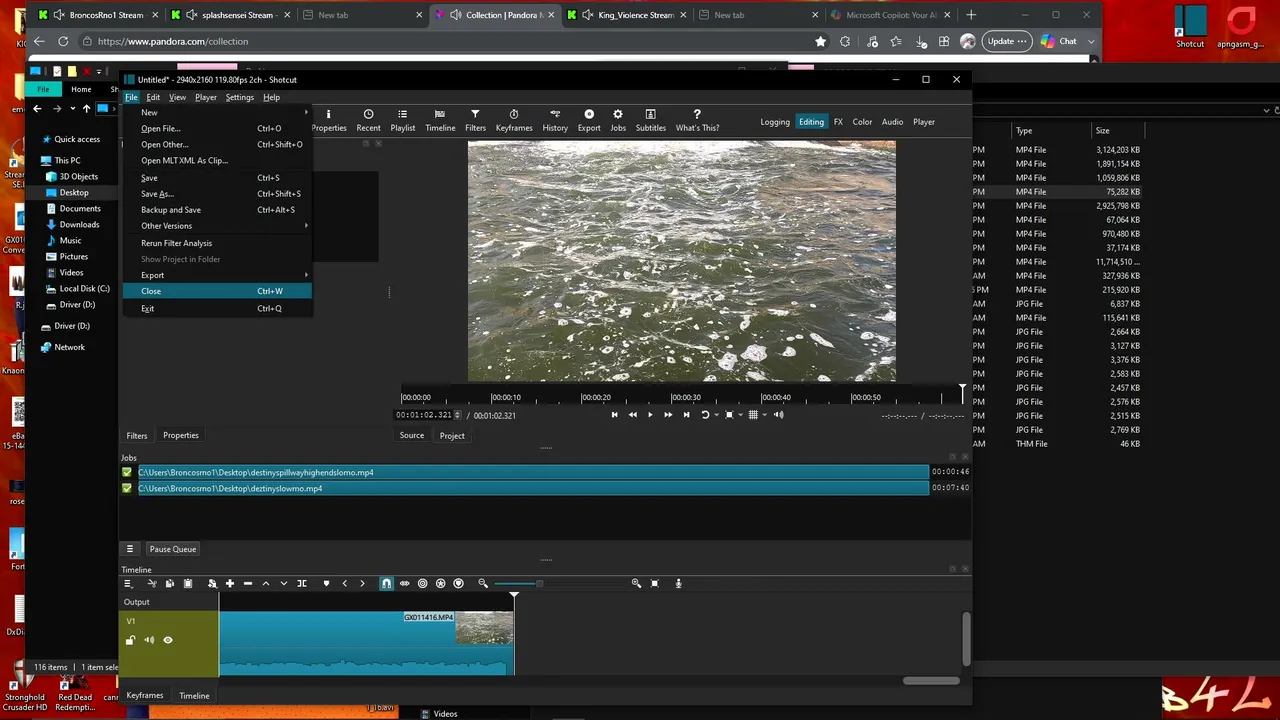This screenshot has width=1280, height=720.
Task: Lock the V1 track
Action: [x=130, y=640]
